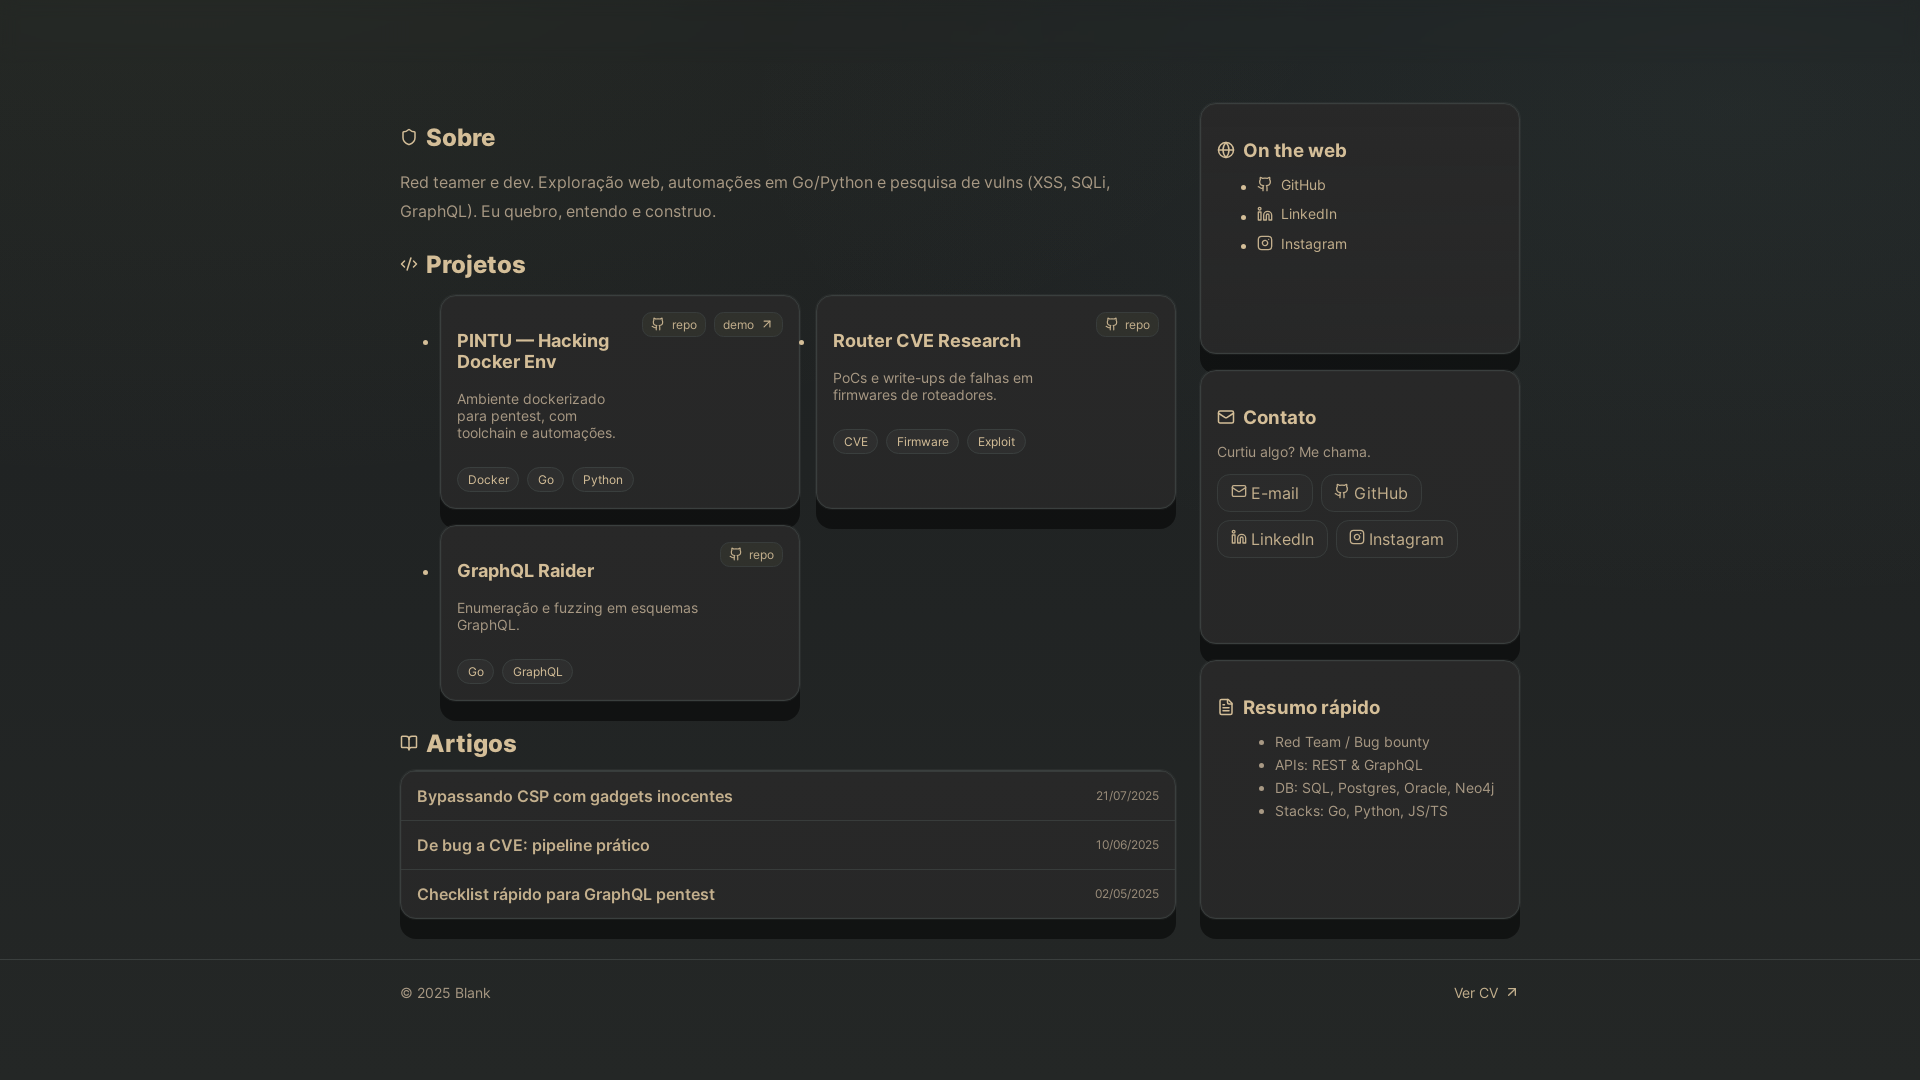
Task: Click the Exploit tag on Router card
Action: click(x=996, y=442)
